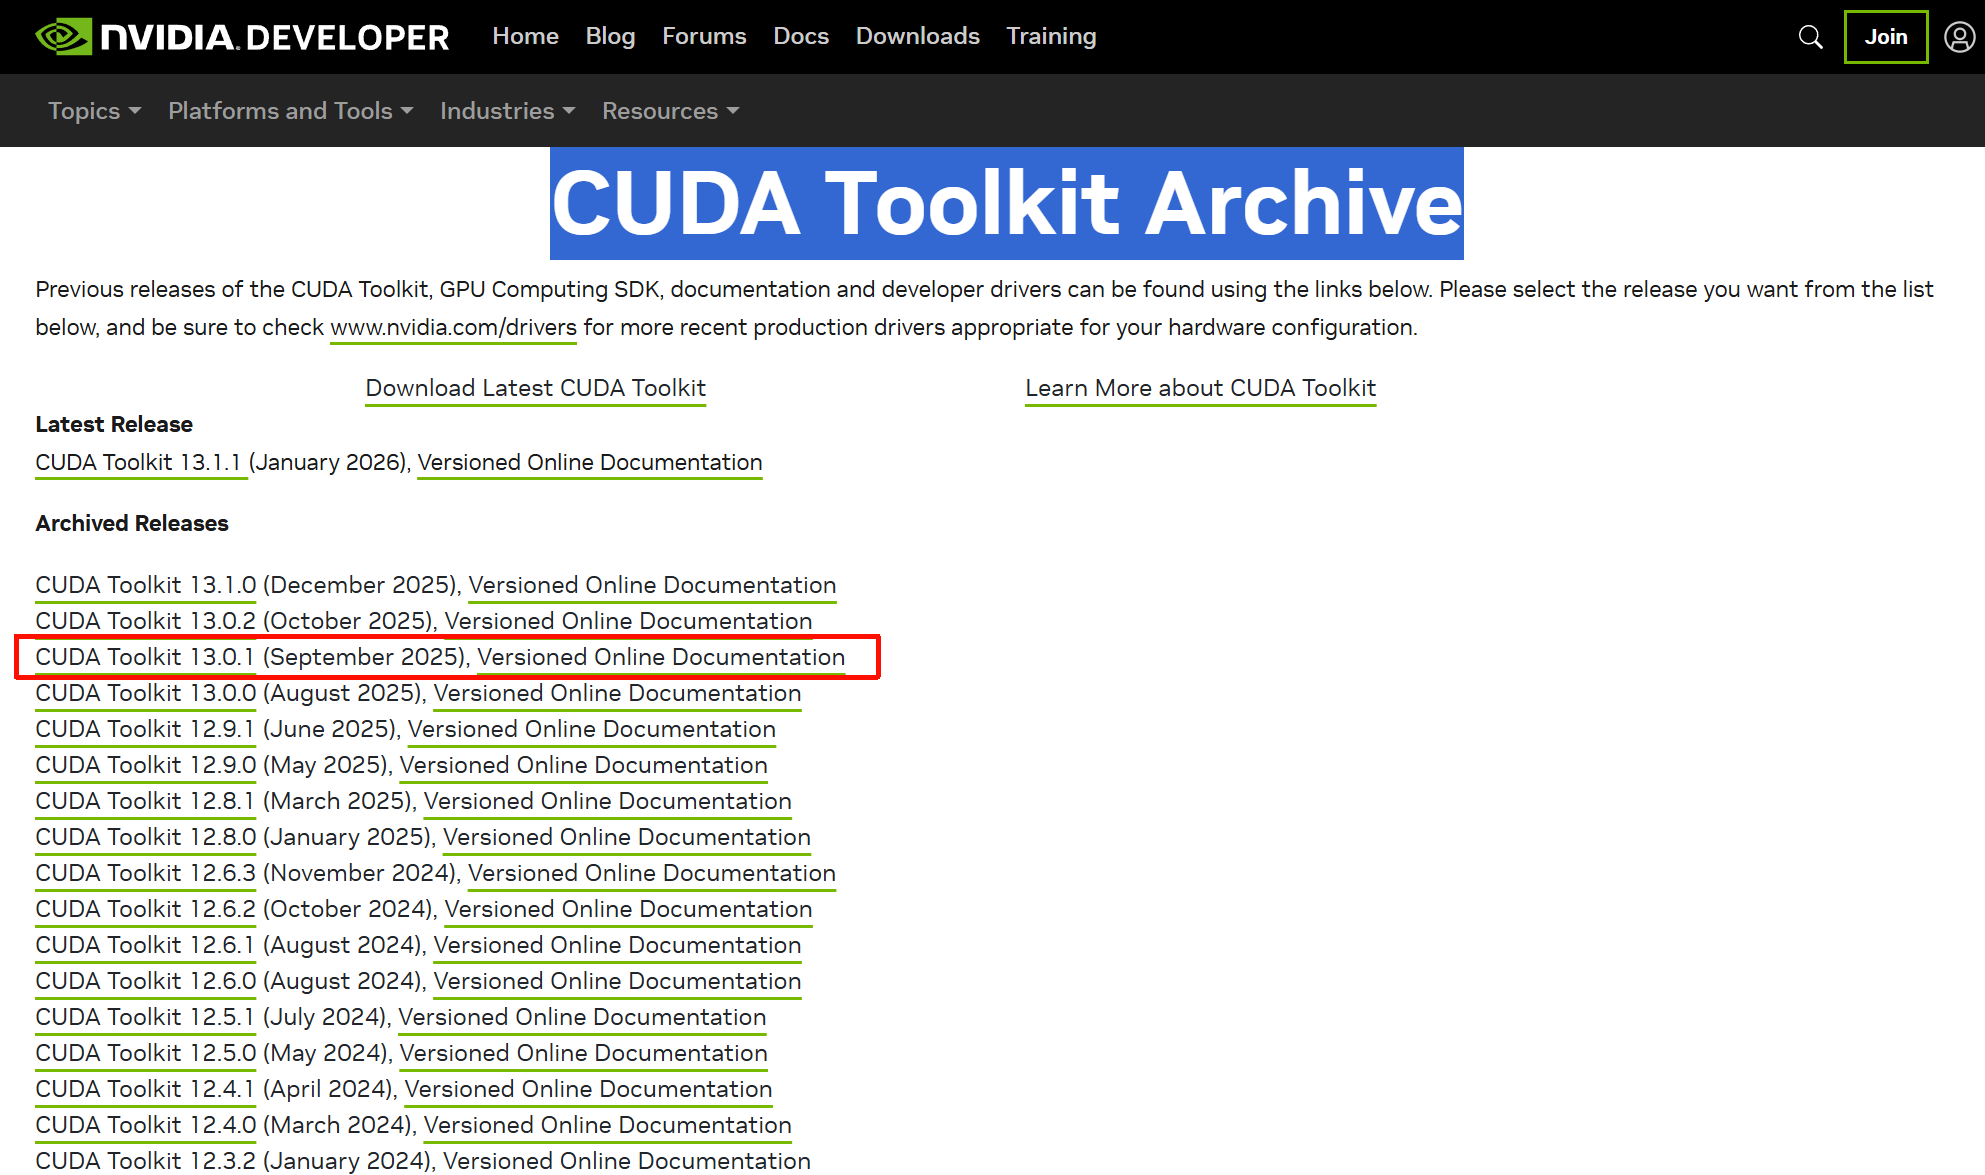Screen dimensions: 1985x1175
Task: Open the user account profile icon
Action: [1959, 37]
